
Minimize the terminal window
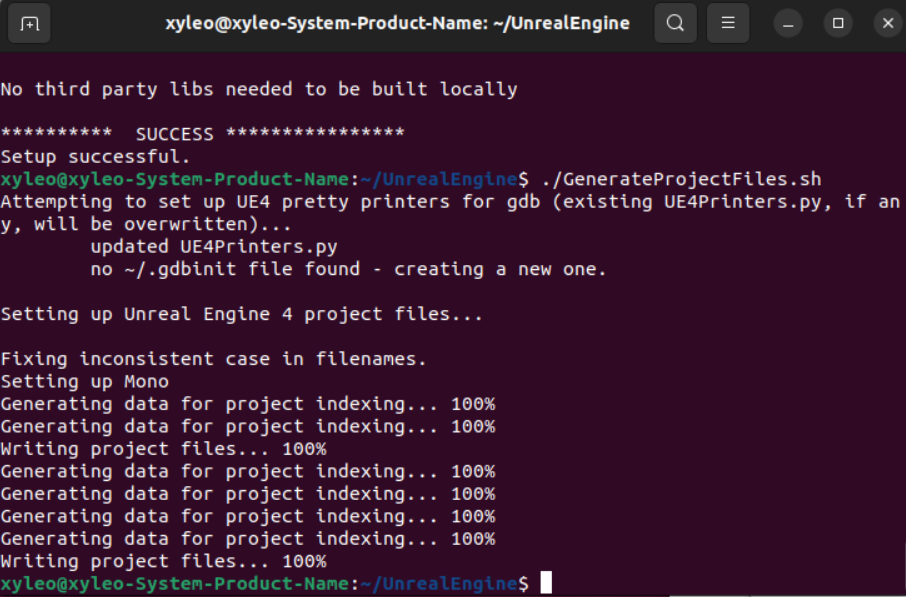click(790, 23)
